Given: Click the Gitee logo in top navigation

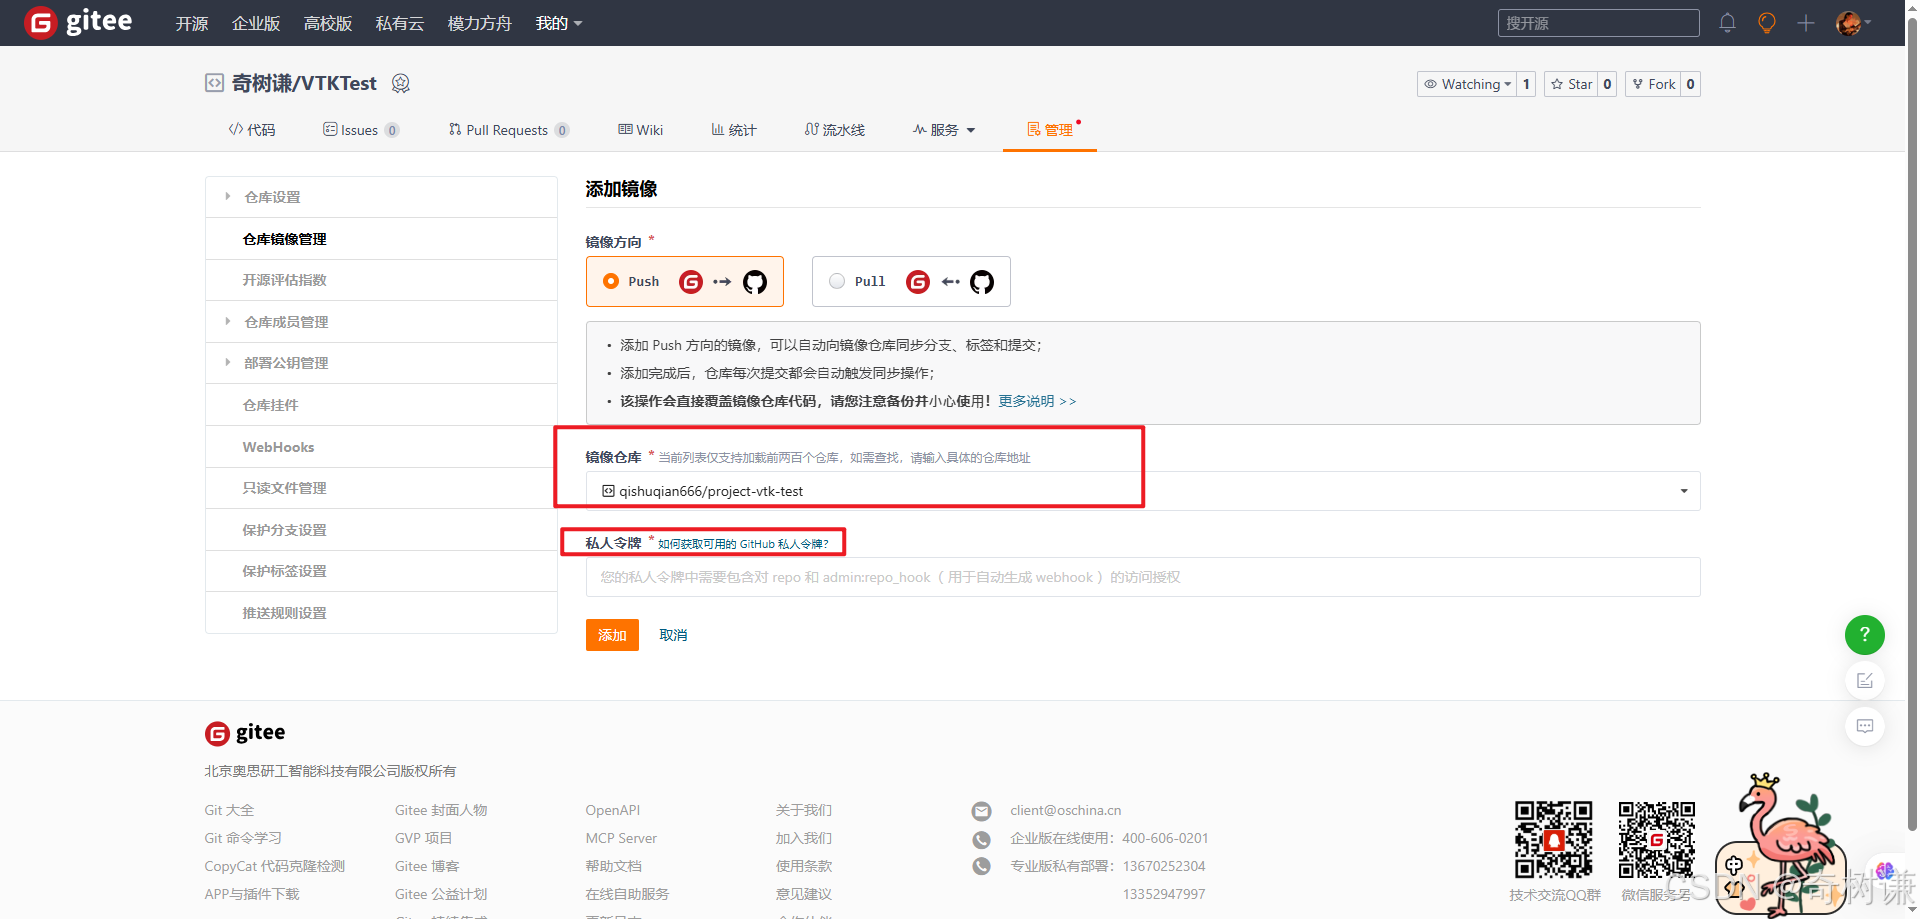Looking at the screenshot, I should (x=78, y=22).
